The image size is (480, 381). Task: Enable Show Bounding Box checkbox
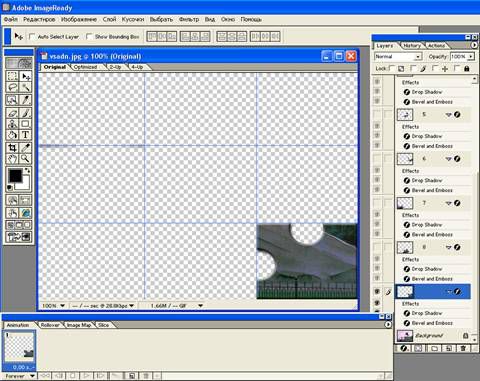[89, 36]
